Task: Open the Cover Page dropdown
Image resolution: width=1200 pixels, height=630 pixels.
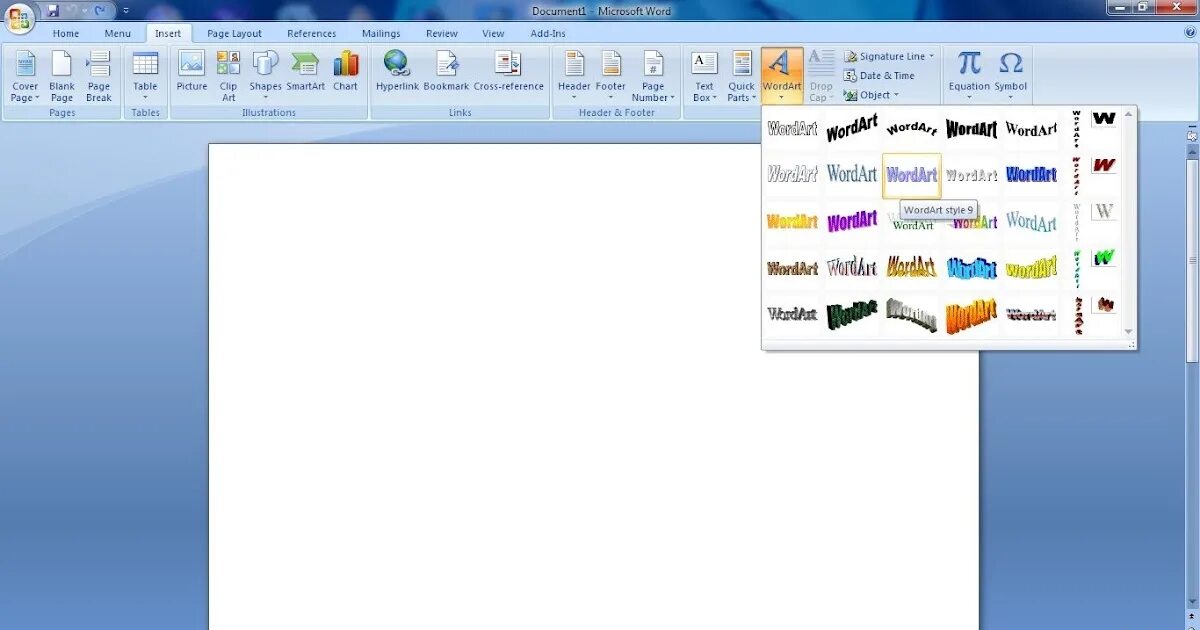Action: pyautogui.click(x=25, y=76)
